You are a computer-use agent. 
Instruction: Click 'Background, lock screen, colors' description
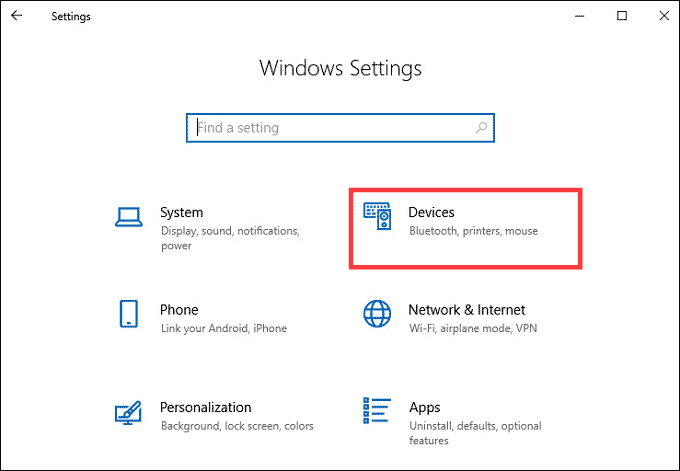tap(237, 426)
